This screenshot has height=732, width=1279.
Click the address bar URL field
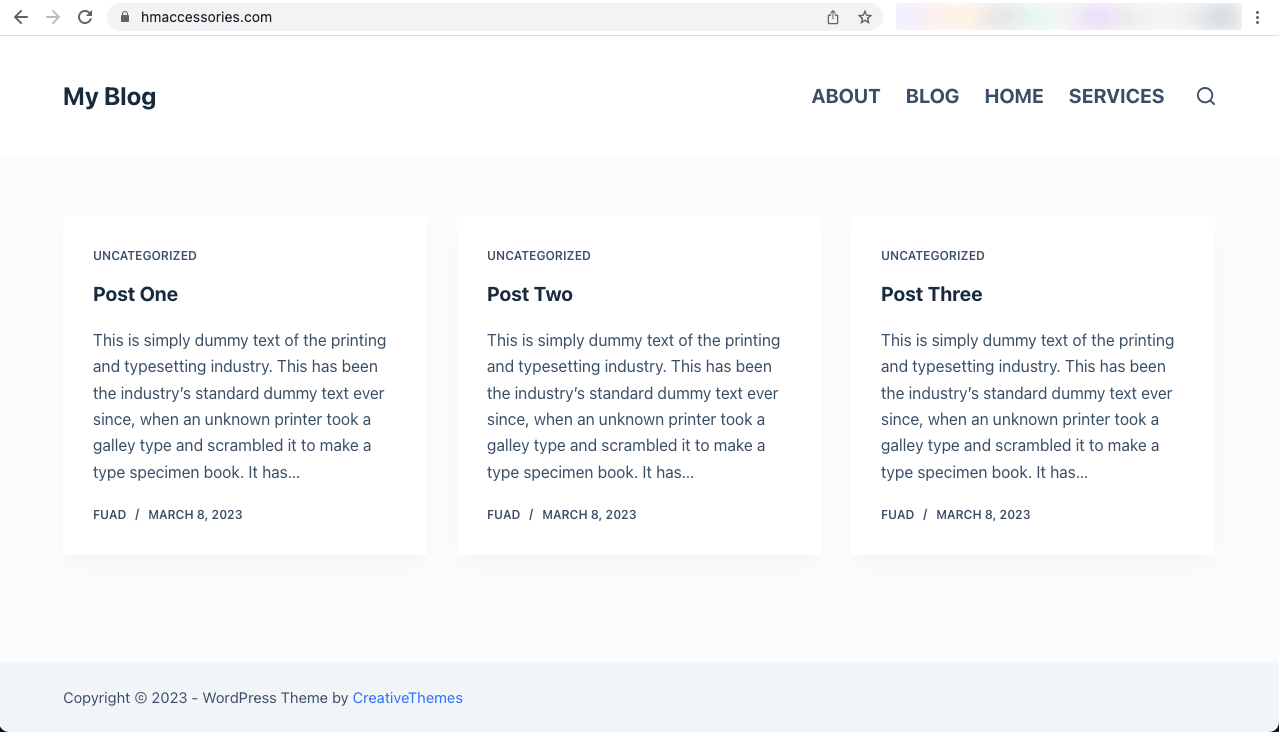point(450,17)
